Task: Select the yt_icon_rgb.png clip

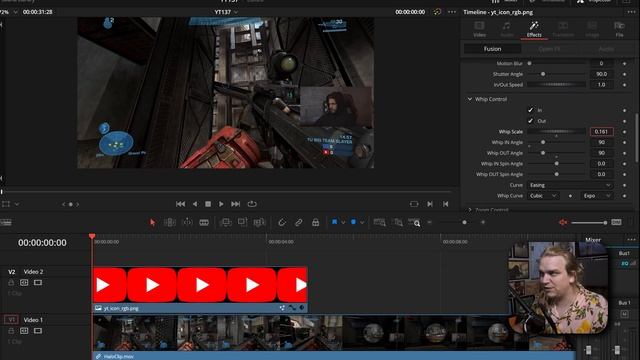Action: tap(200, 290)
